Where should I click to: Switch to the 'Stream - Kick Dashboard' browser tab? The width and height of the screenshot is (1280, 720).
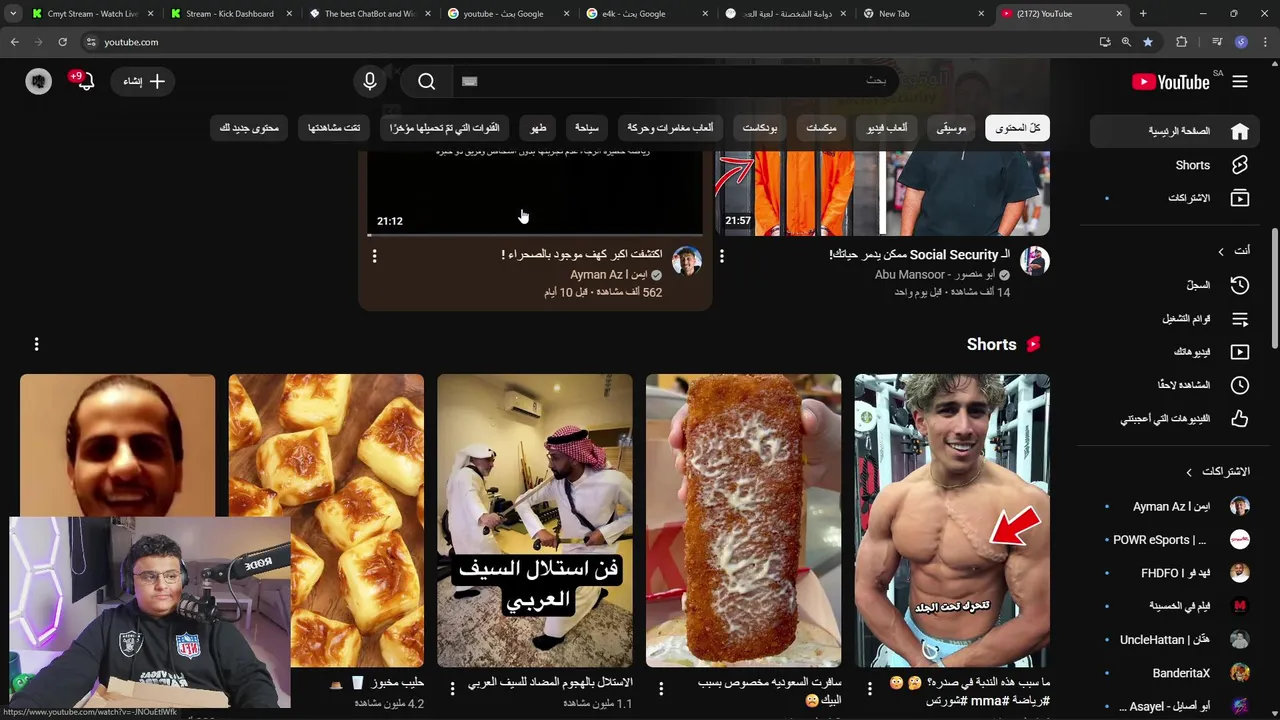[x=230, y=14]
